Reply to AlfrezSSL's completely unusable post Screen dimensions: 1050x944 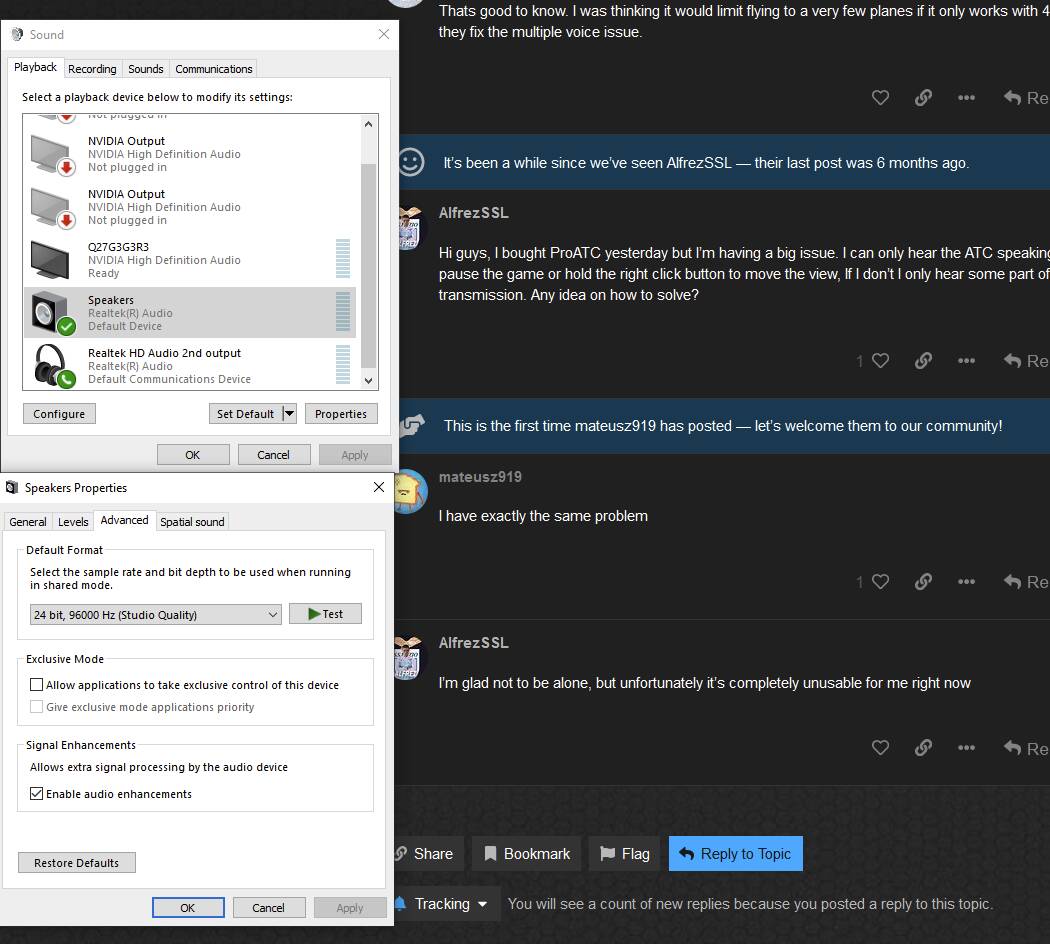[x=1026, y=748]
